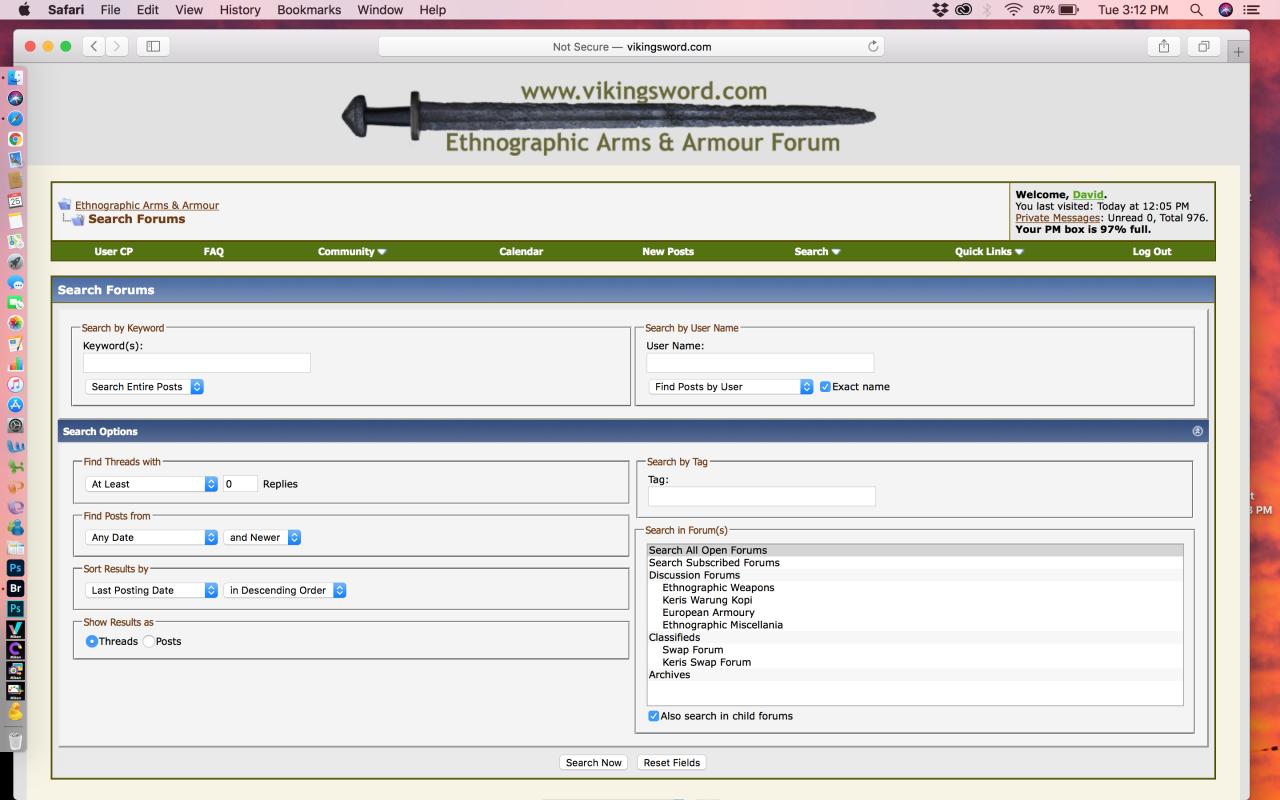The height and width of the screenshot is (800, 1280).
Task: Open the and Newer dropdown
Action: tap(262, 537)
